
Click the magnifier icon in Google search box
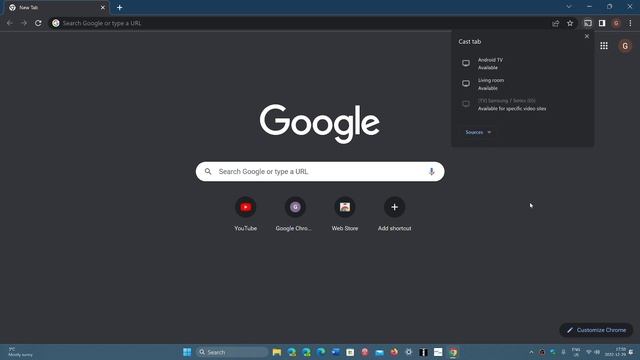click(x=208, y=171)
